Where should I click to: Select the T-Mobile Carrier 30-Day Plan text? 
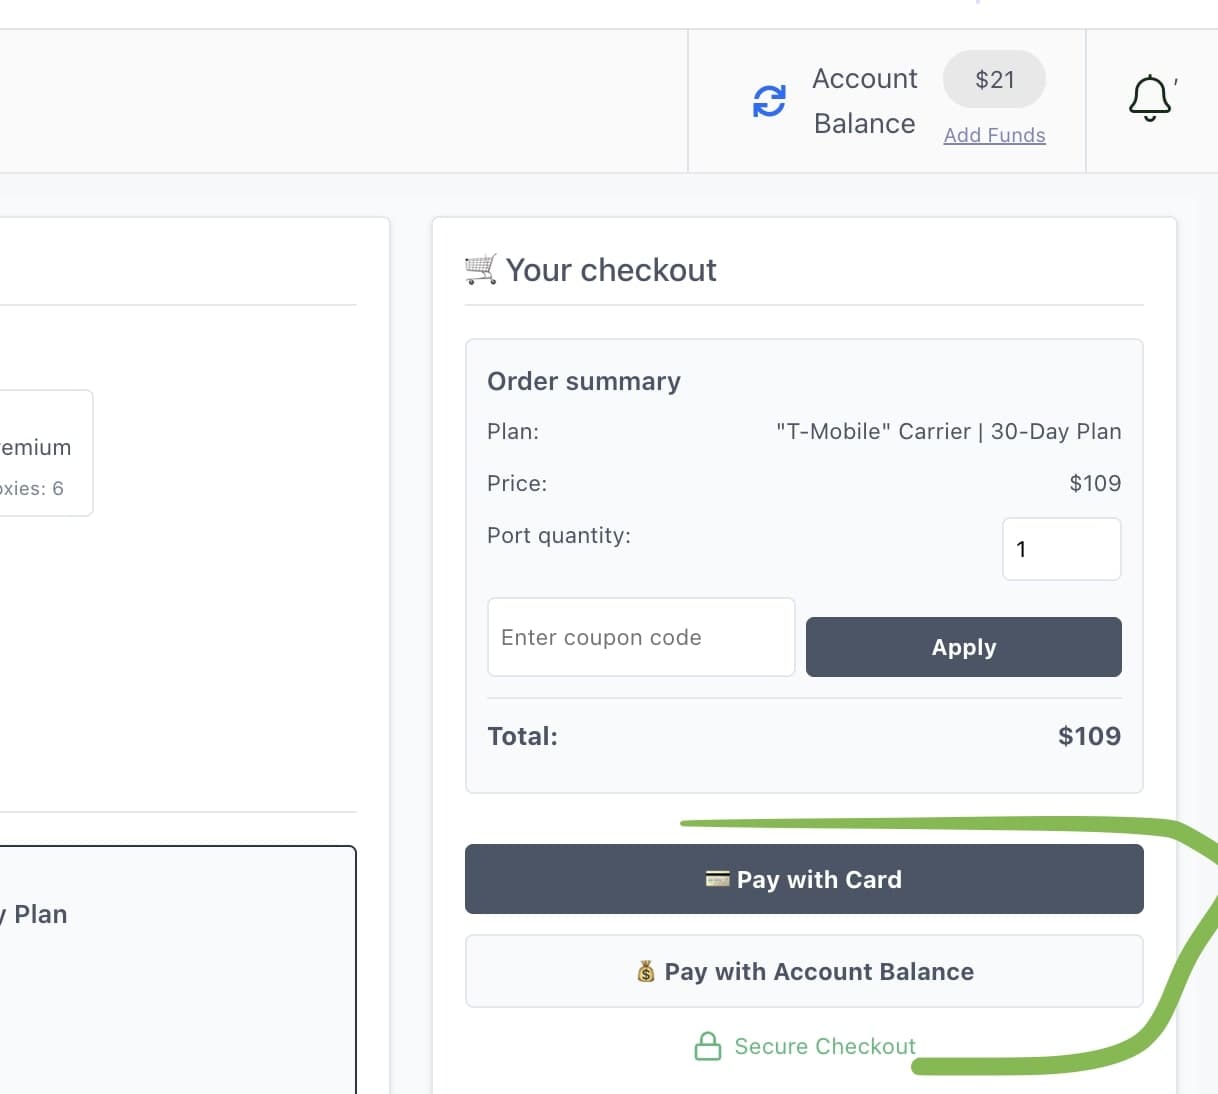pyautogui.click(x=948, y=431)
